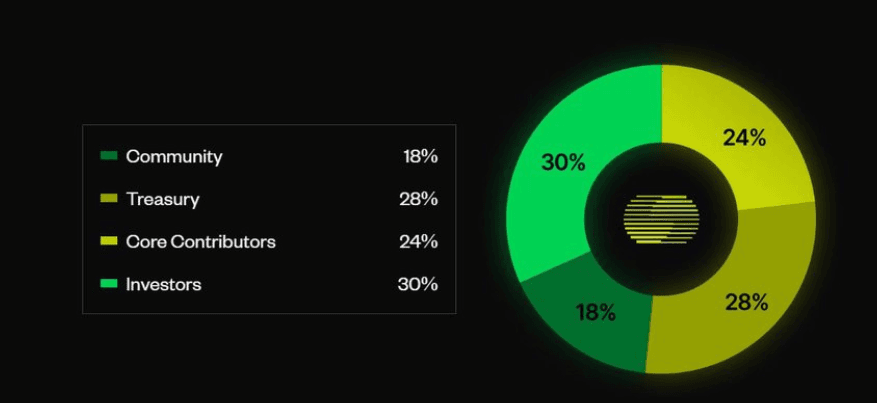The image size is (877, 403).
Task: Click the Treasury olive legend swatch
Action: [109, 198]
